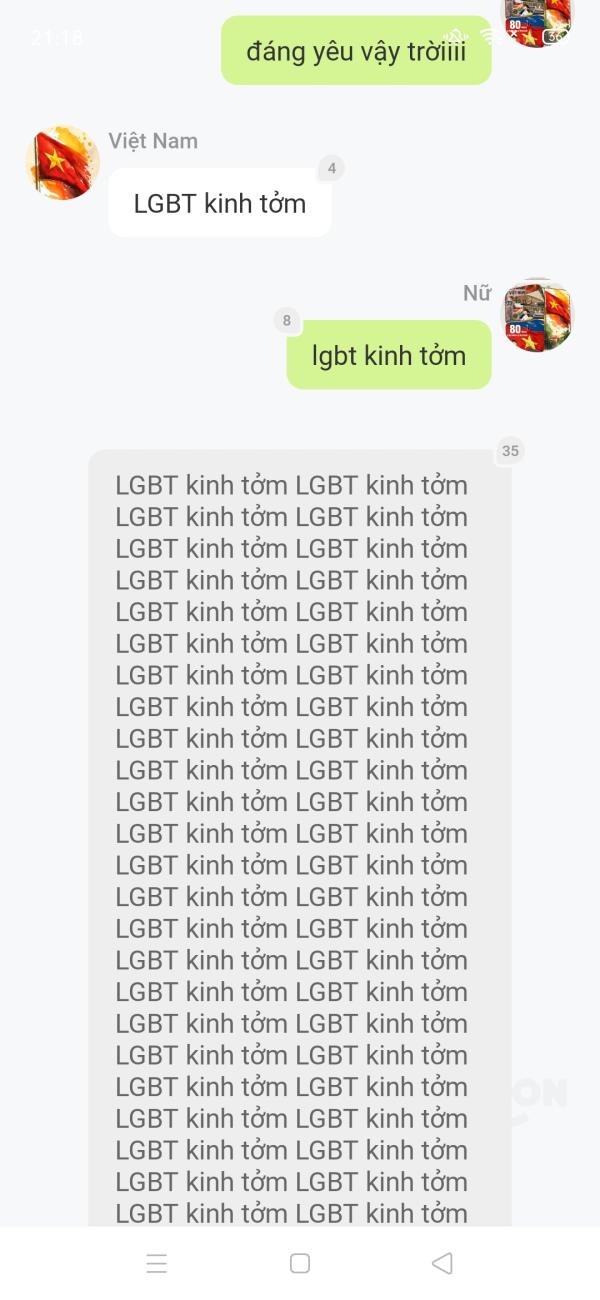Tap the partially visible top-right avatar
Image resolution: width=600 pixels, height=1300 pixels.
537,22
